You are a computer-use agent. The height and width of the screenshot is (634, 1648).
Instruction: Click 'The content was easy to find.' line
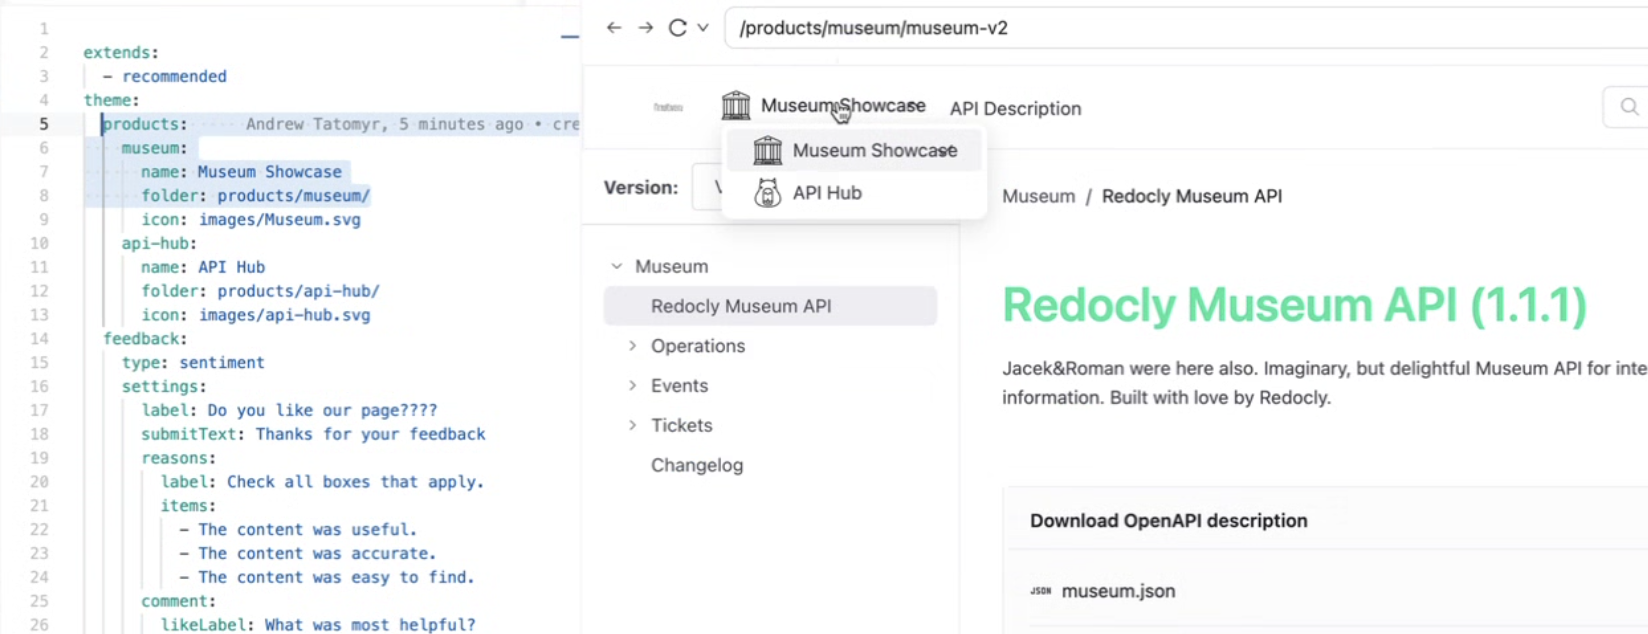[336, 577]
